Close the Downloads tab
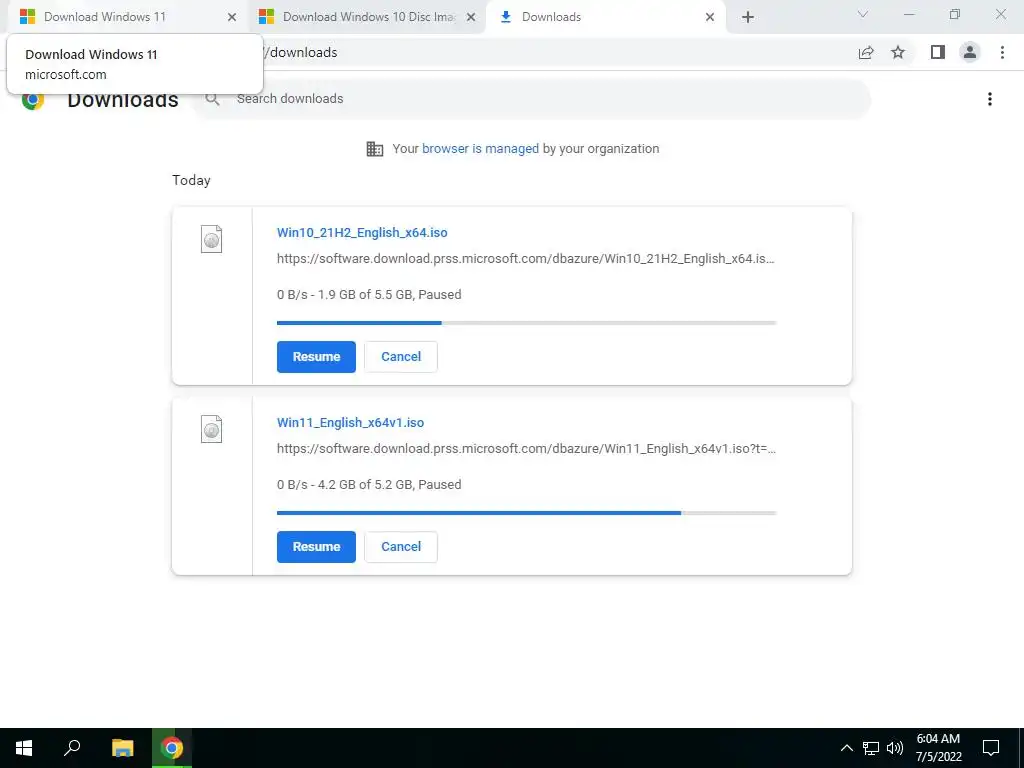Screen dimensions: 1024x768 (x=710, y=18)
